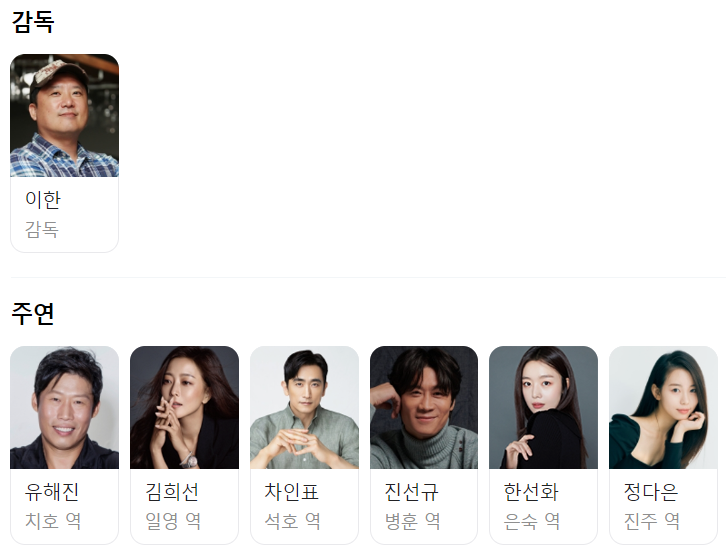
Task: Select the role label 진주 역
Action: [x=652, y=521]
